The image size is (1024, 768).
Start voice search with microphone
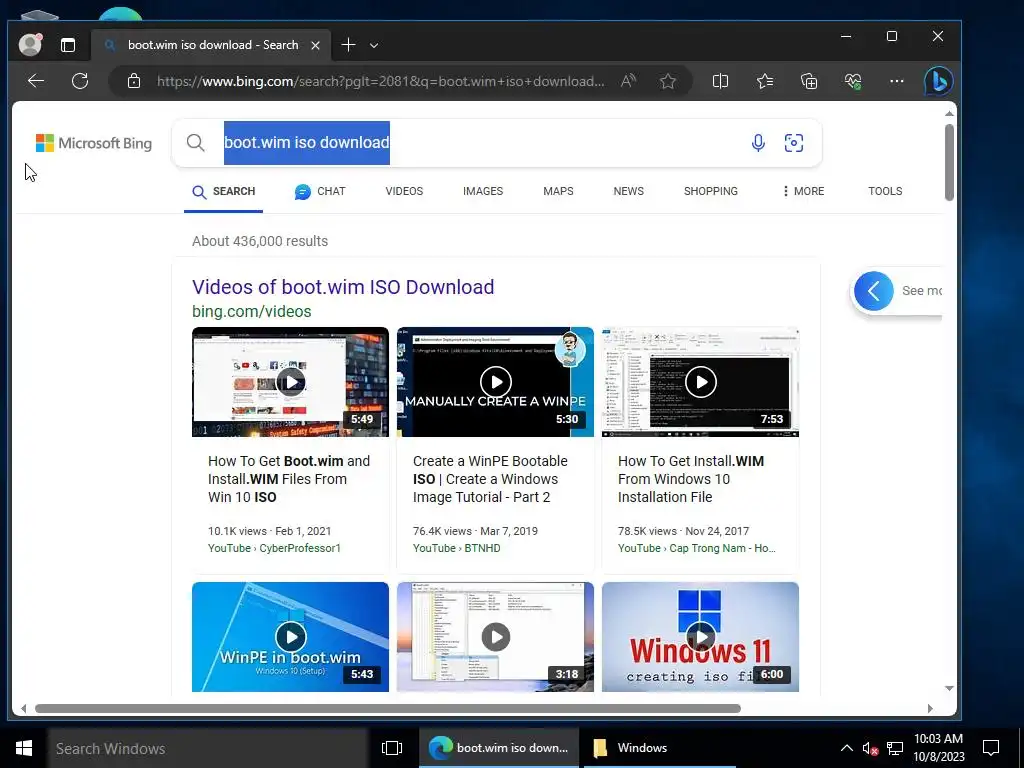pyautogui.click(x=758, y=142)
